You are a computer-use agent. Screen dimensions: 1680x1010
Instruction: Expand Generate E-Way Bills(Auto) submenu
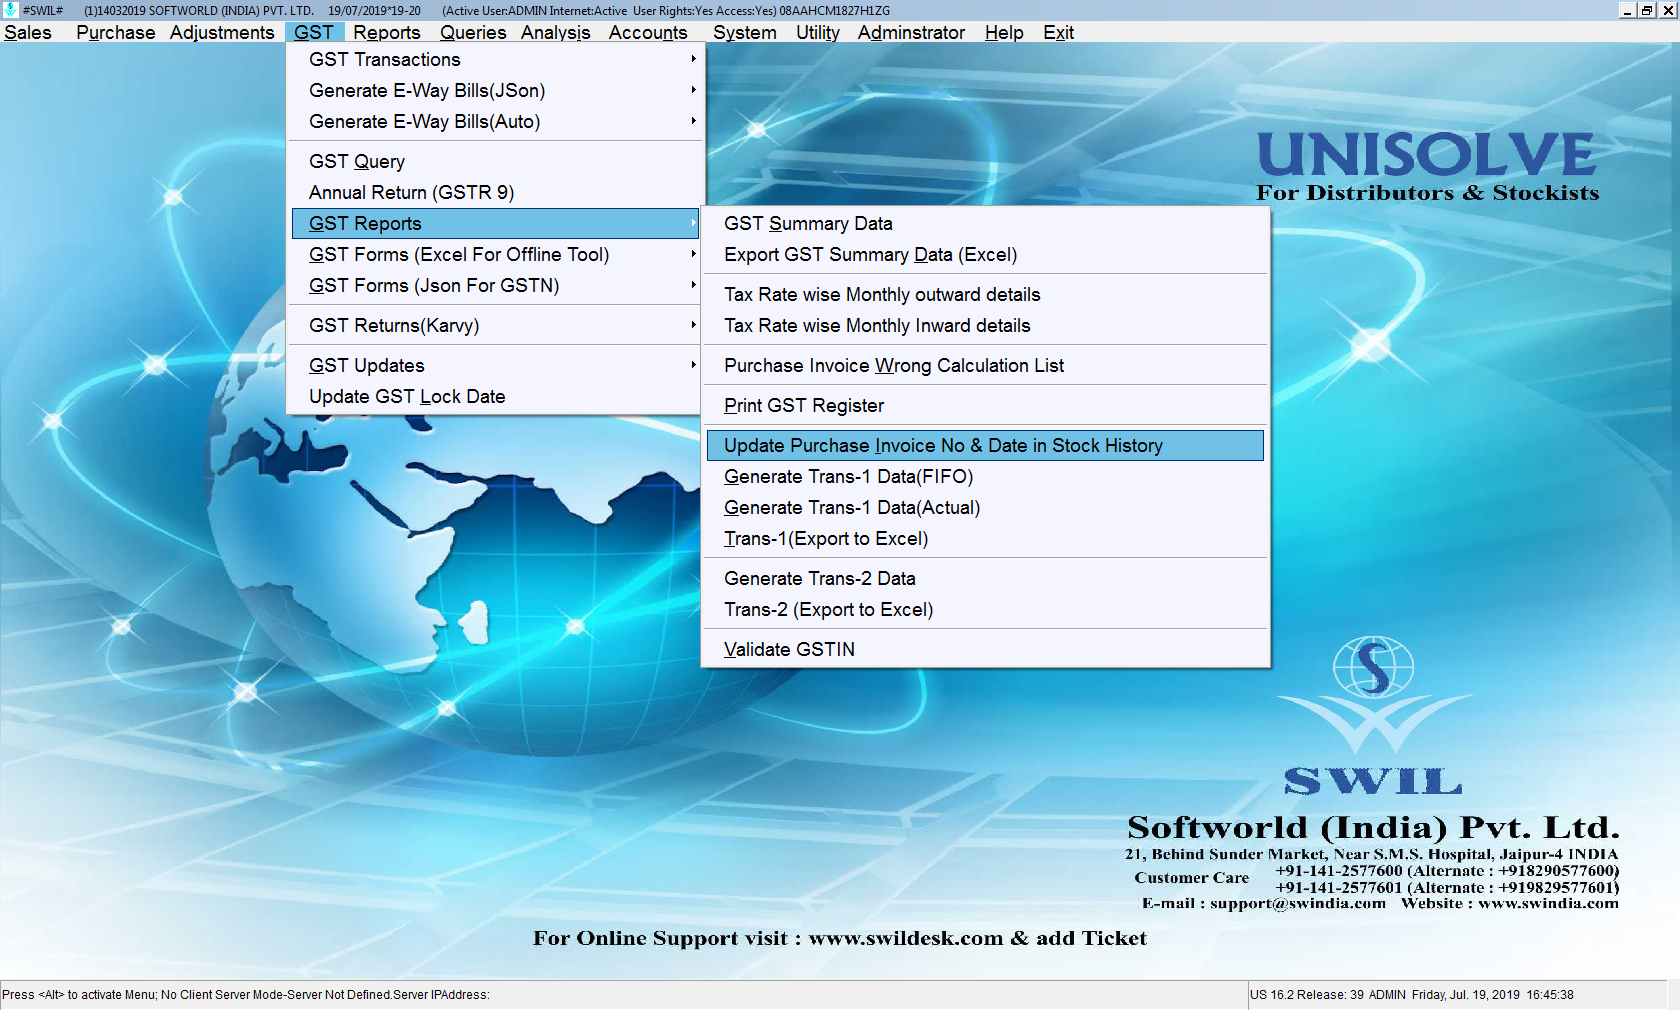coord(496,122)
